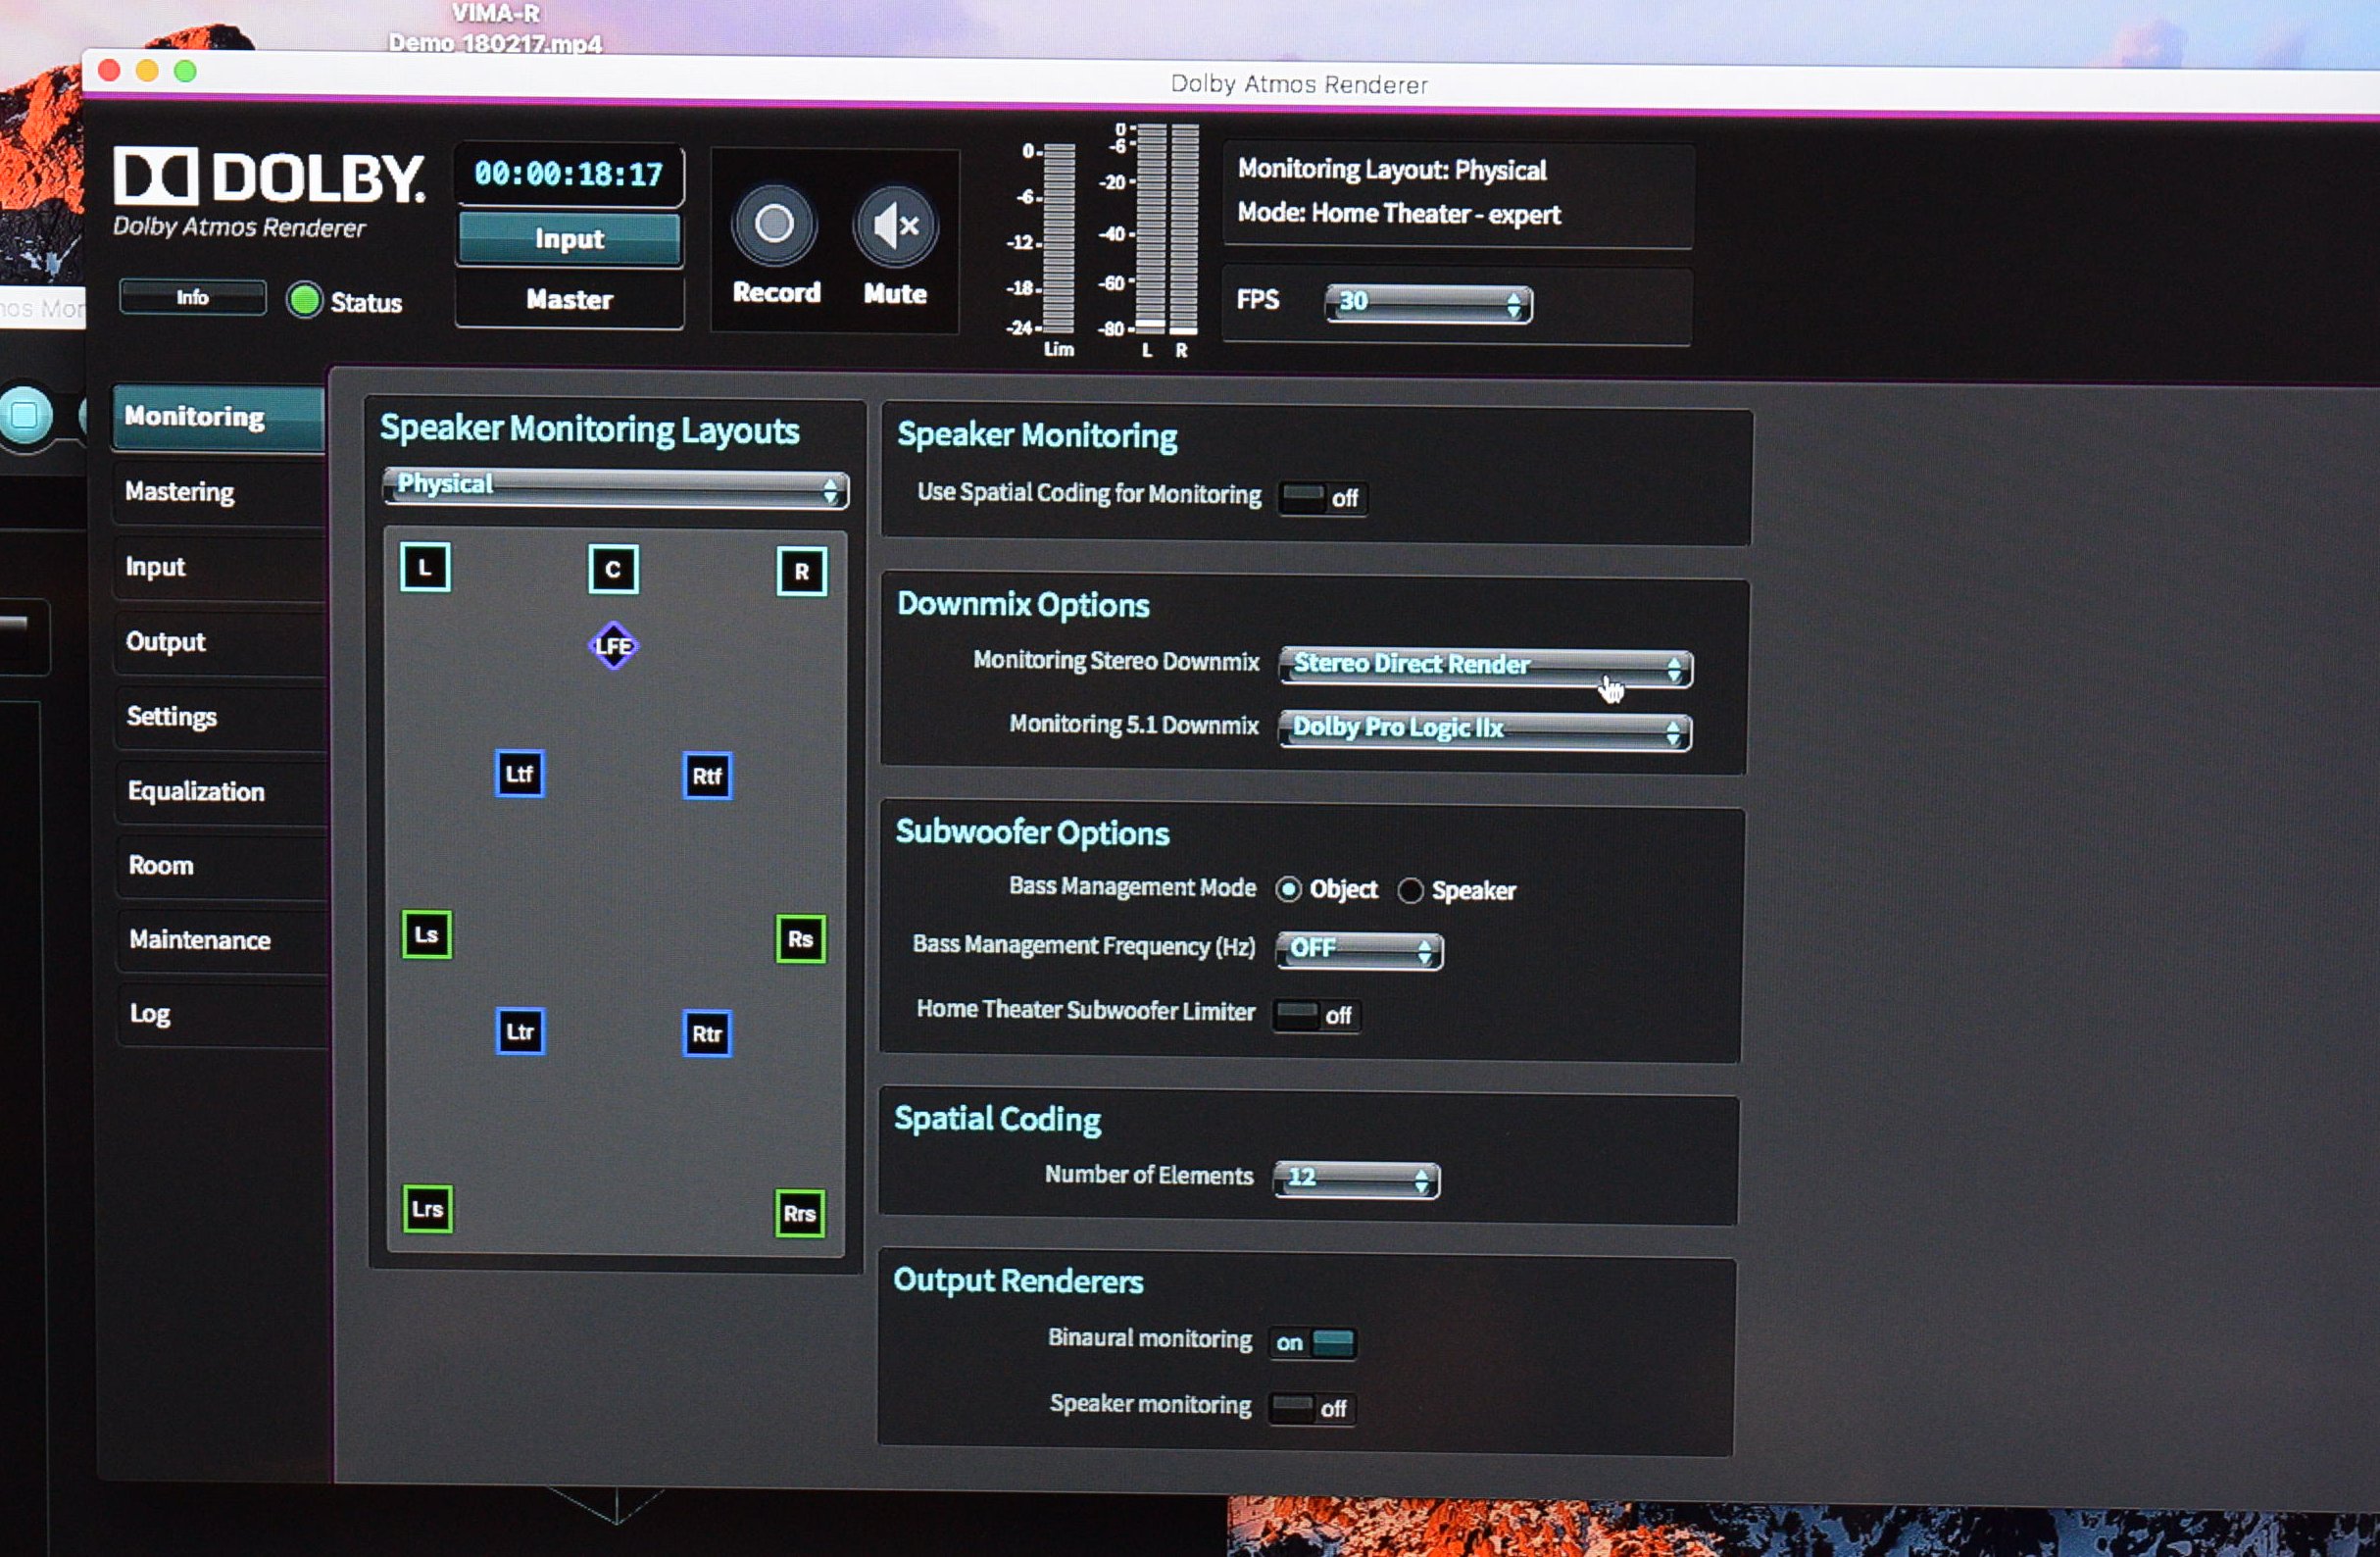Click the Monitoring Layout: Physical text
2380x1557 pixels.
[1392, 170]
